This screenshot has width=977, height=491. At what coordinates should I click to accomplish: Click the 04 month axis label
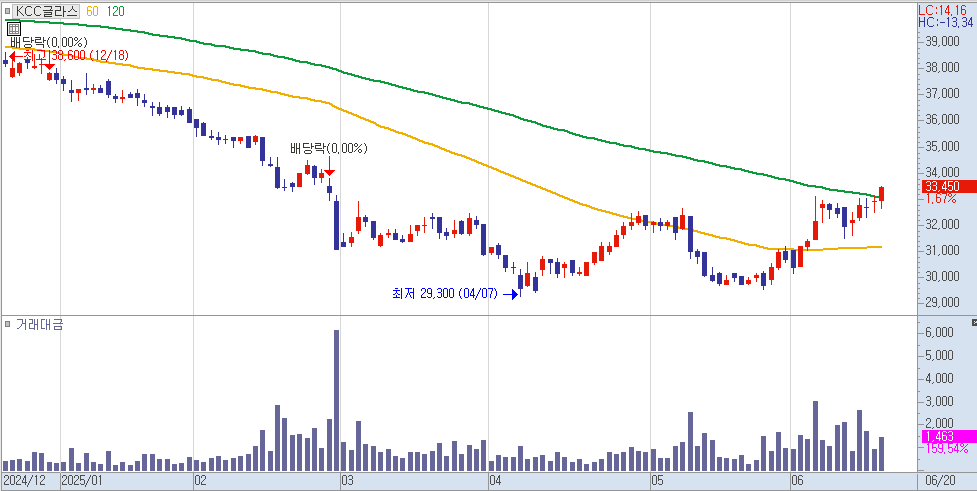495,481
